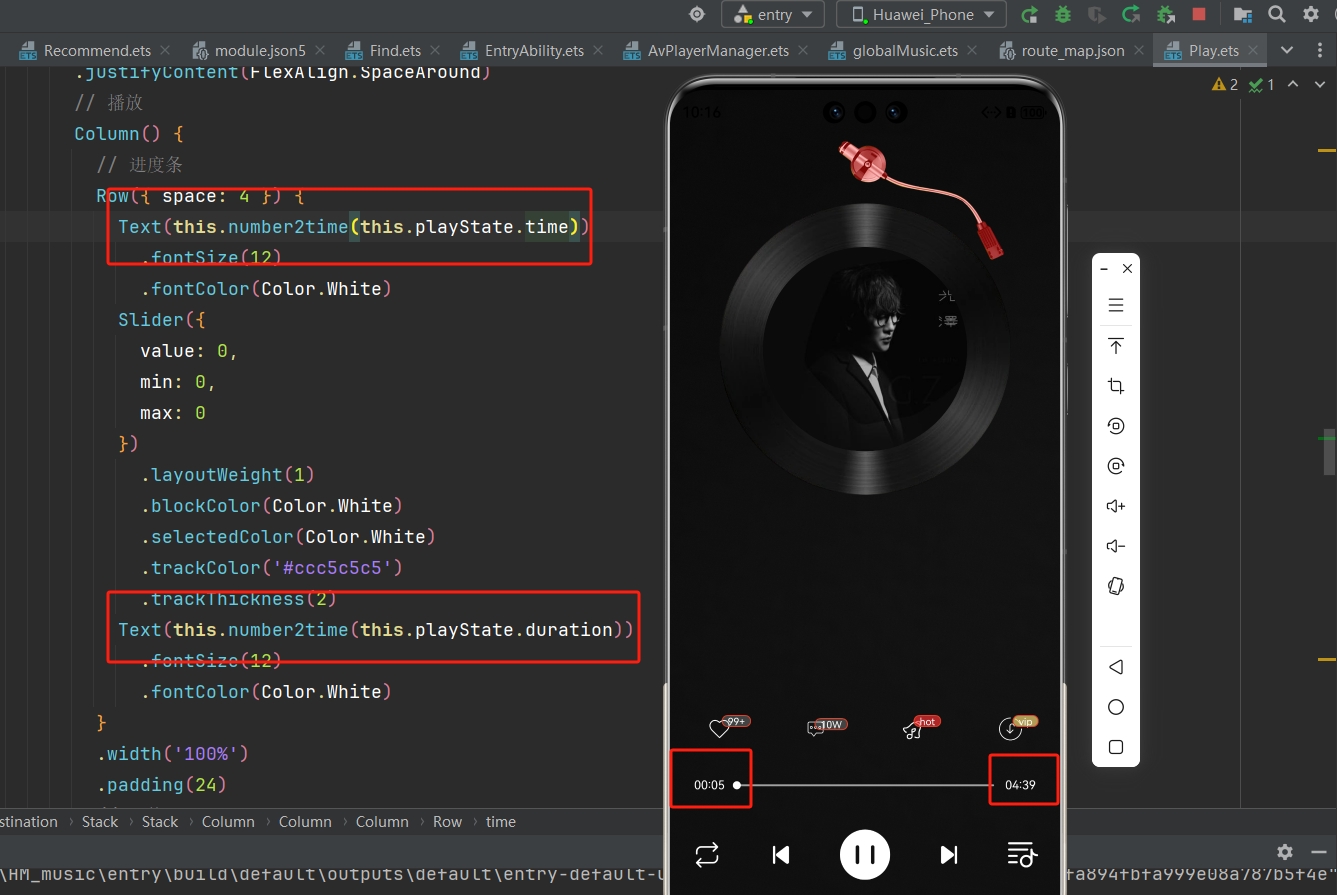
Task: Tap the vip download icon
Action: click(1011, 729)
